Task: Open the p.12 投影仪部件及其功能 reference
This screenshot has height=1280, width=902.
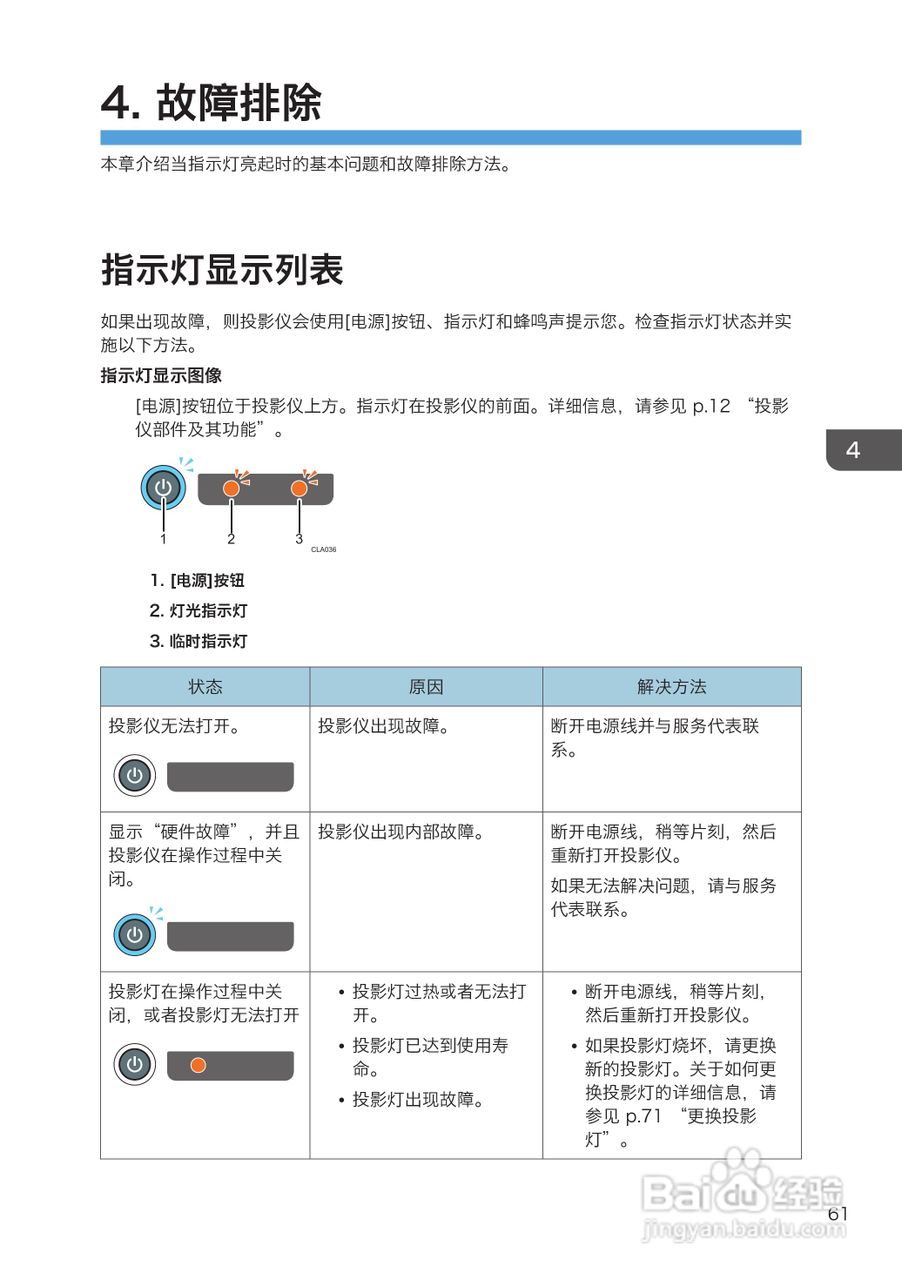Action: click(461, 419)
